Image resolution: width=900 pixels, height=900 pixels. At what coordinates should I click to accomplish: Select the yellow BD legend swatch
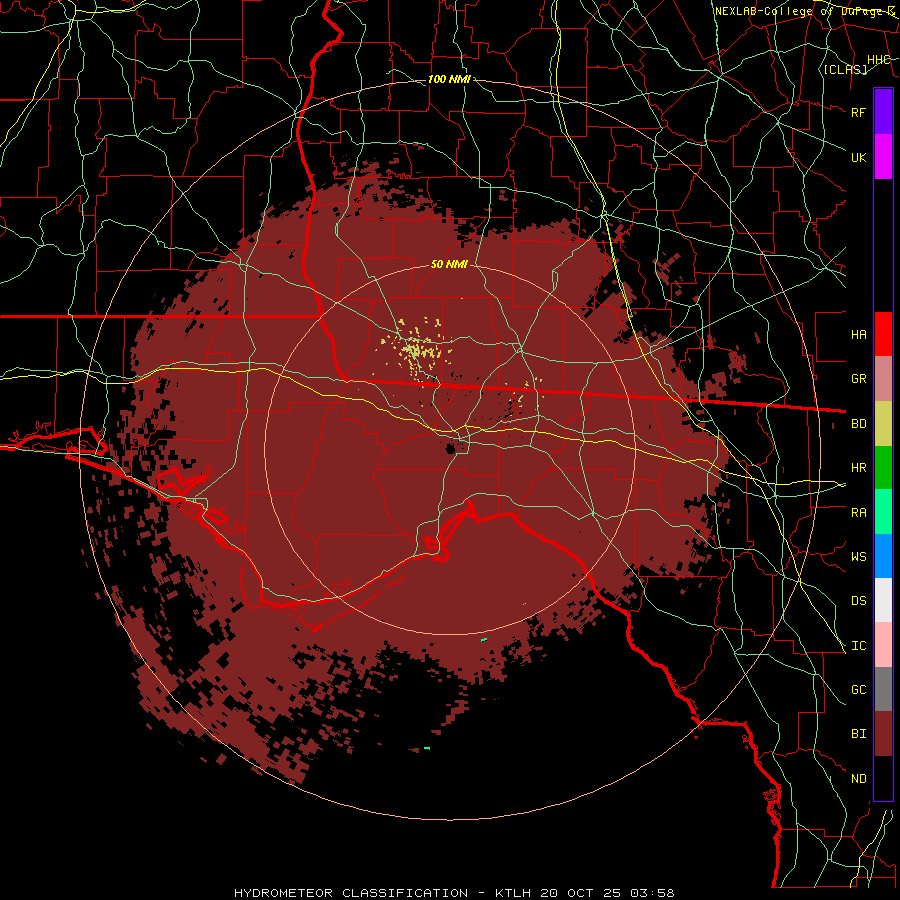click(883, 423)
